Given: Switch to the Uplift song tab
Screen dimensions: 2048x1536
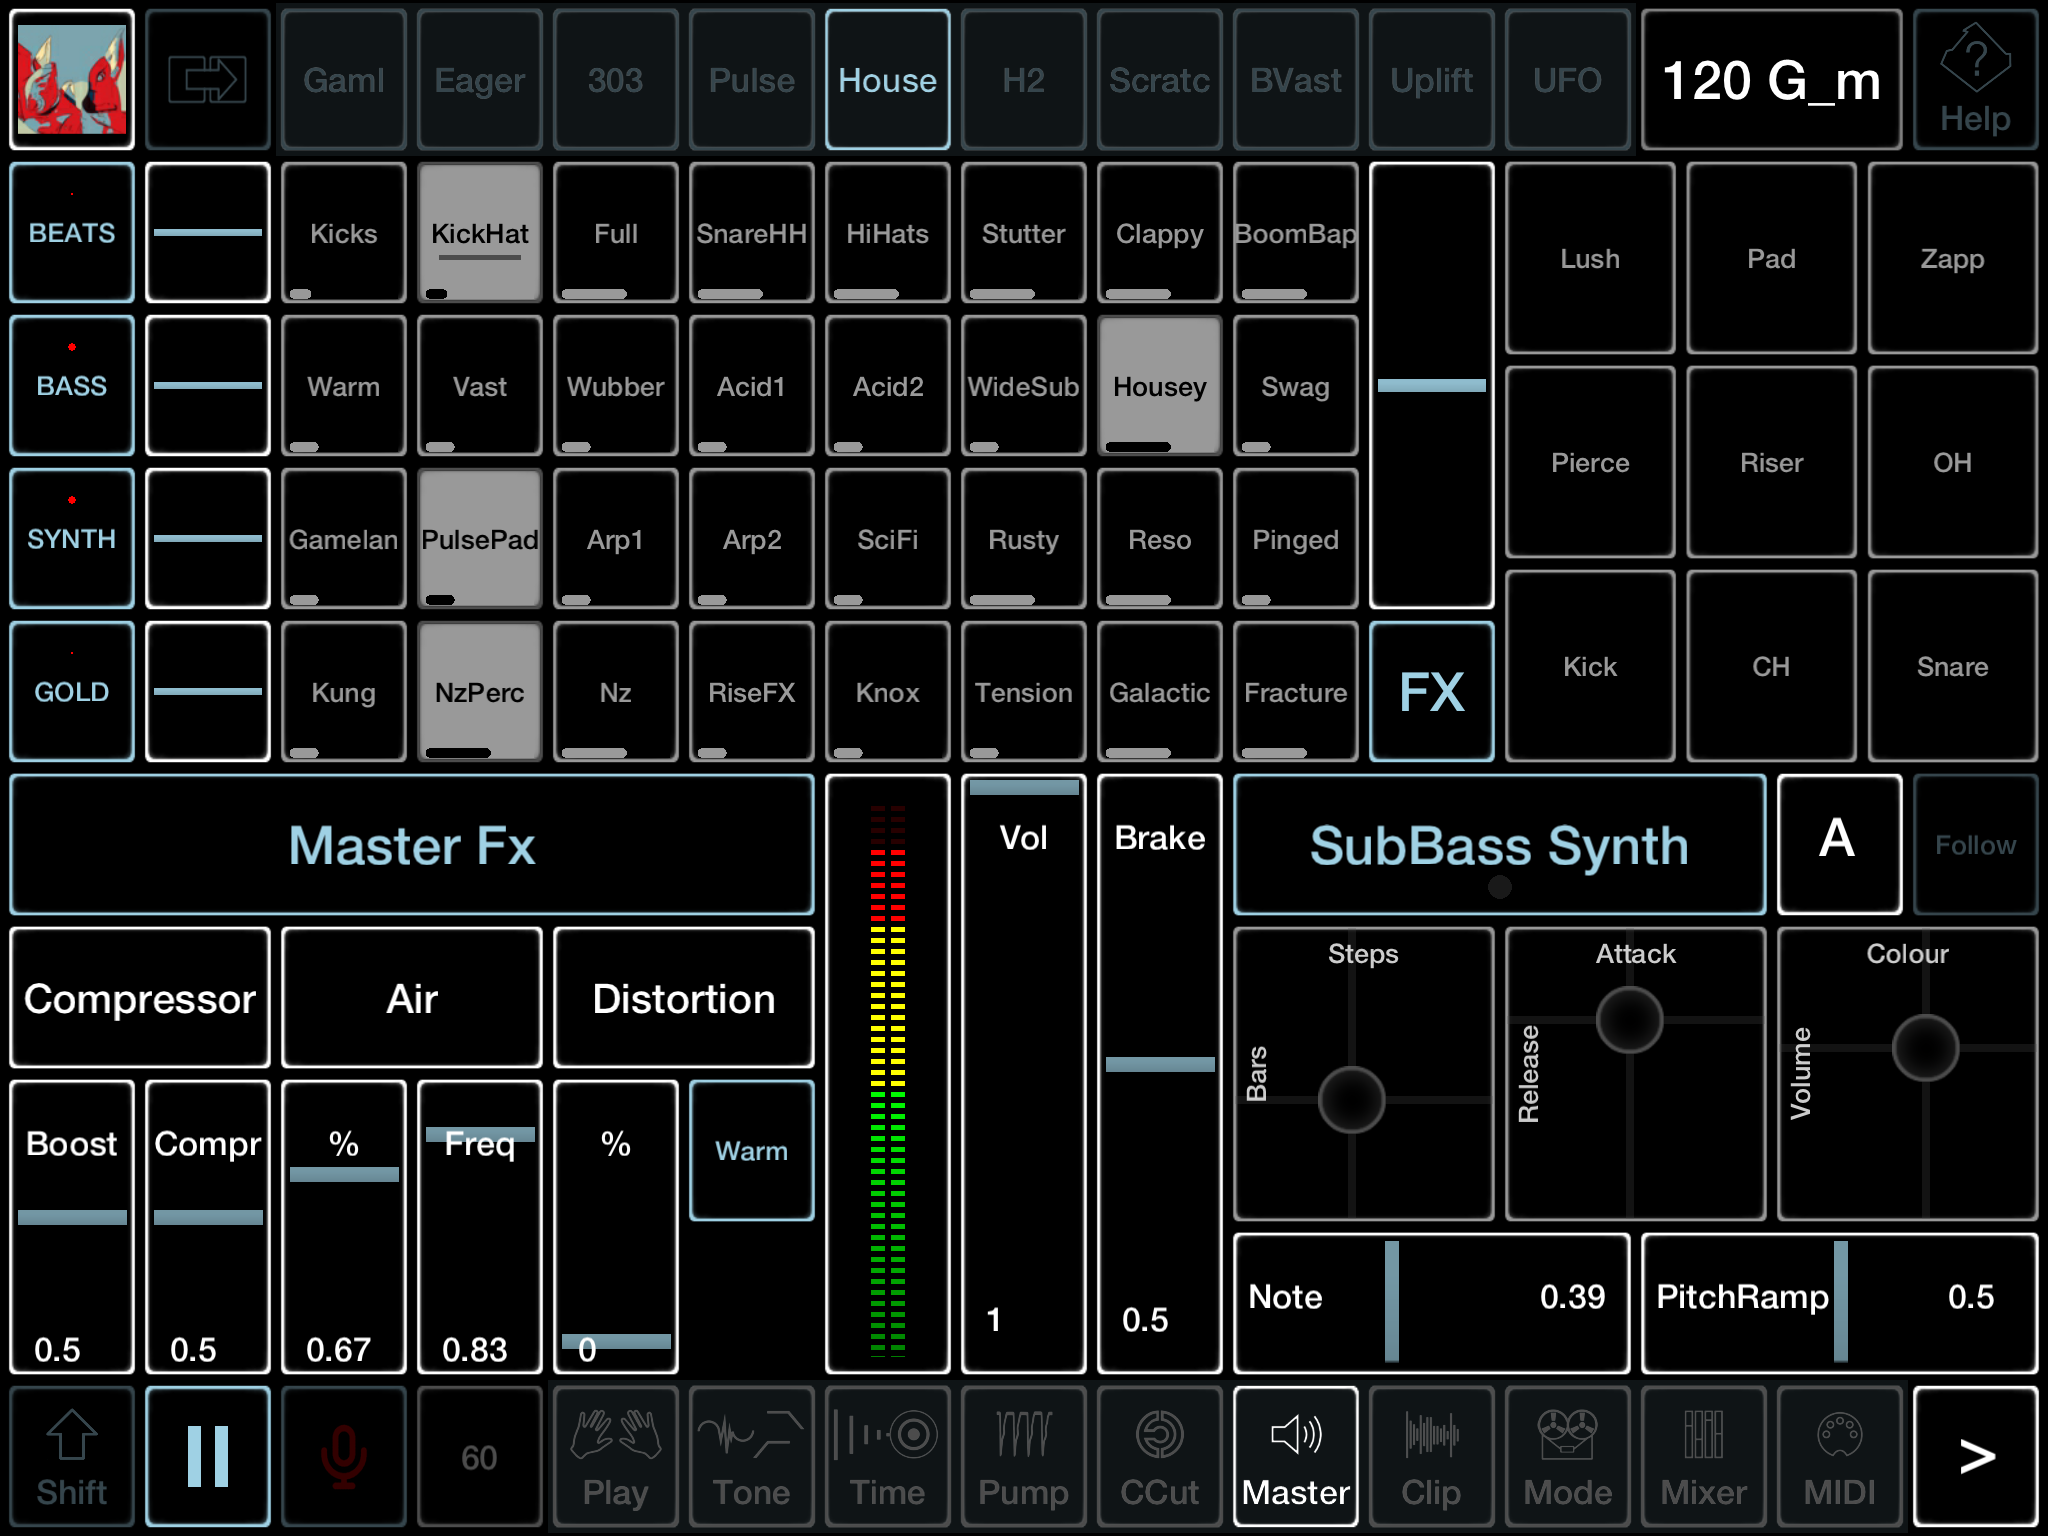Looking at the screenshot, I should point(1431,80).
